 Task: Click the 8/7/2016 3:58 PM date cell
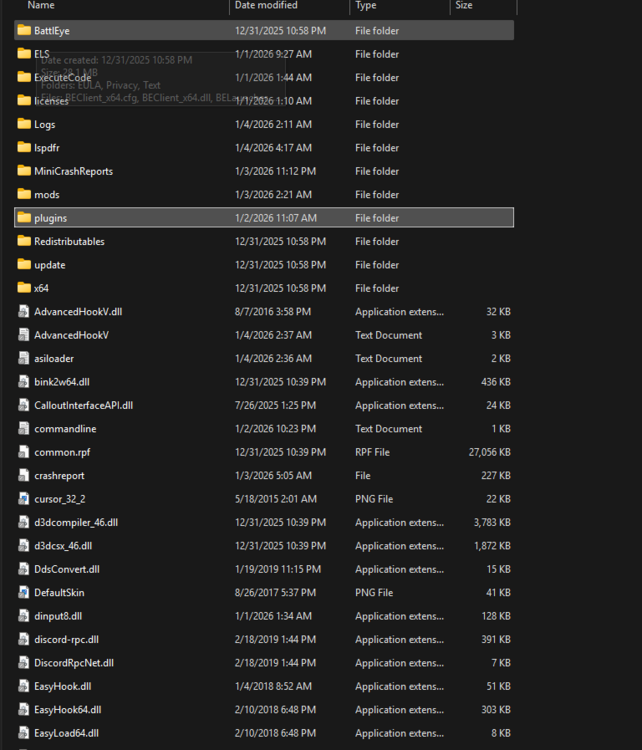tap(272, 312)
